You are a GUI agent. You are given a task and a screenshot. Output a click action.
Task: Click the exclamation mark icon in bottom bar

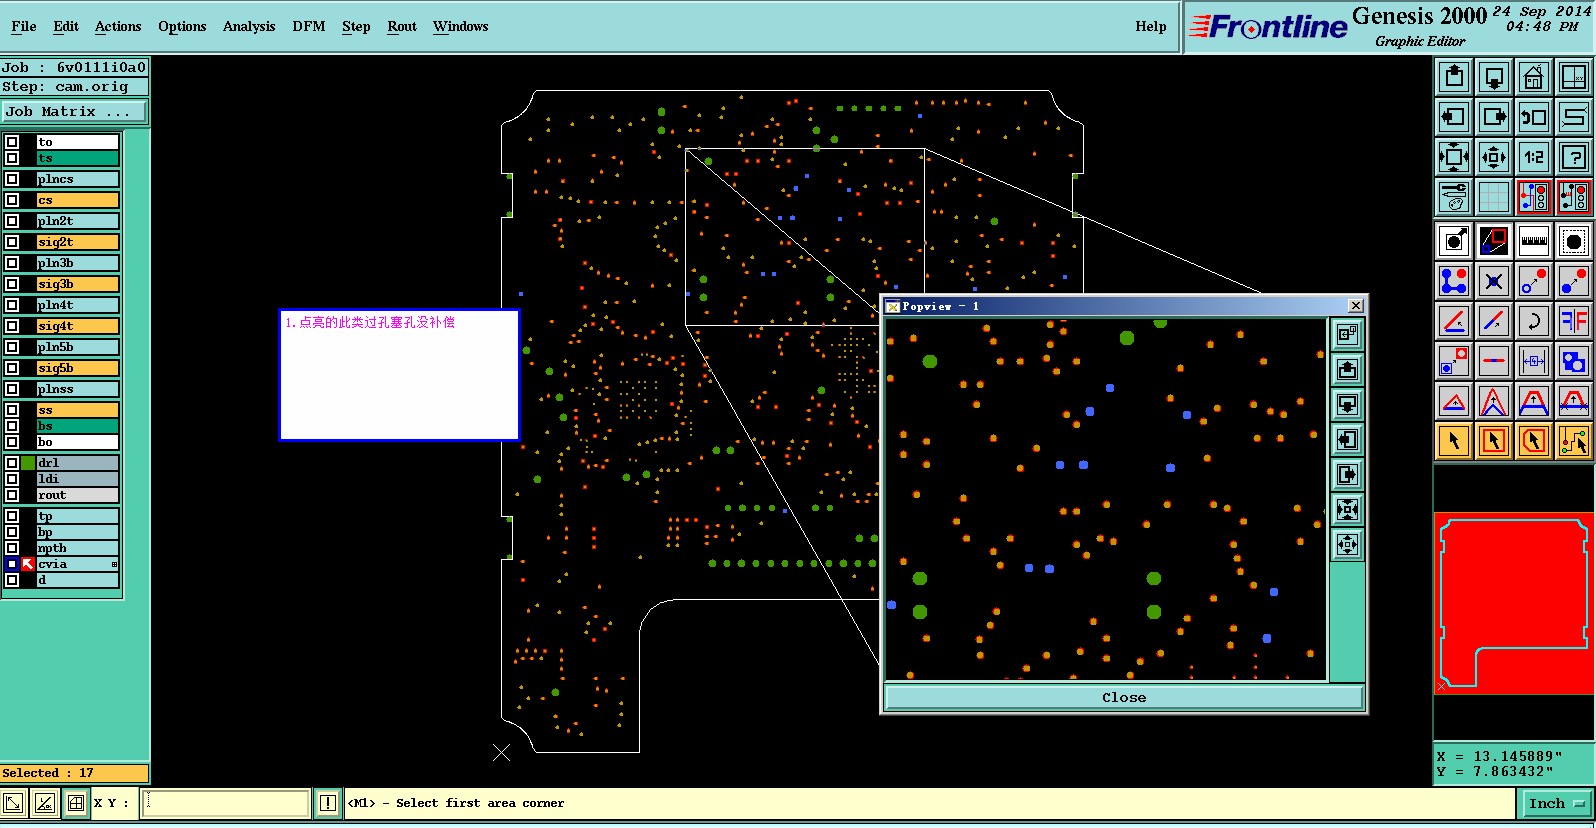pos(328,803)
